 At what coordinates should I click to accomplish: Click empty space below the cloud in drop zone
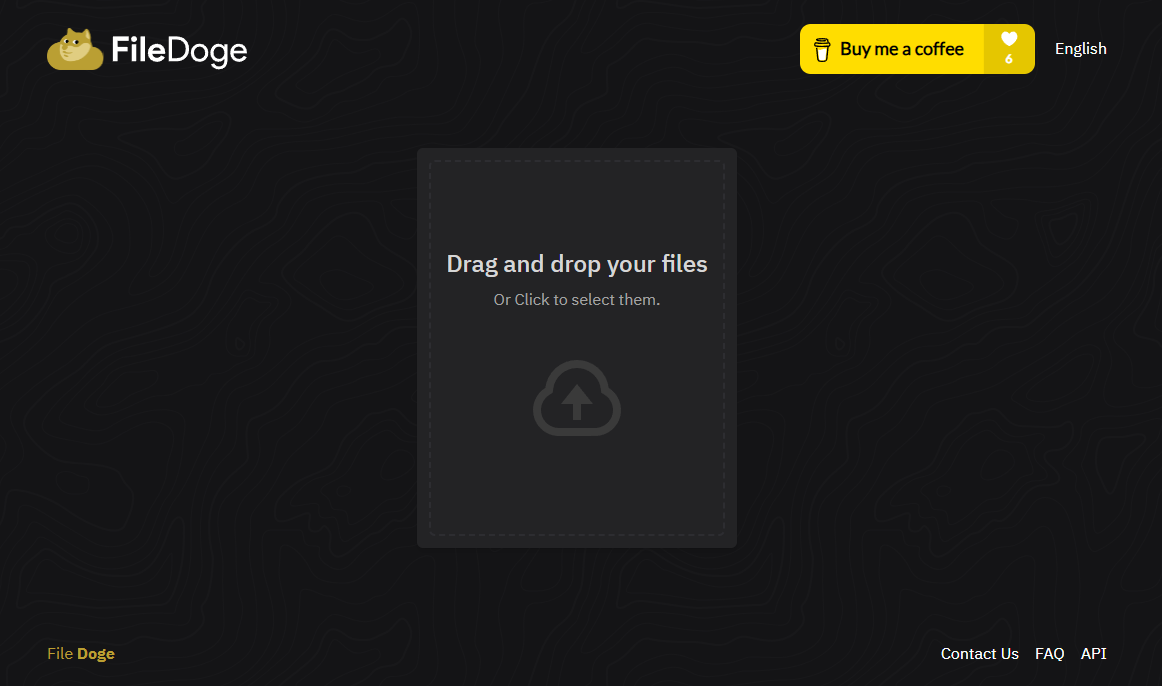point(577,487)
